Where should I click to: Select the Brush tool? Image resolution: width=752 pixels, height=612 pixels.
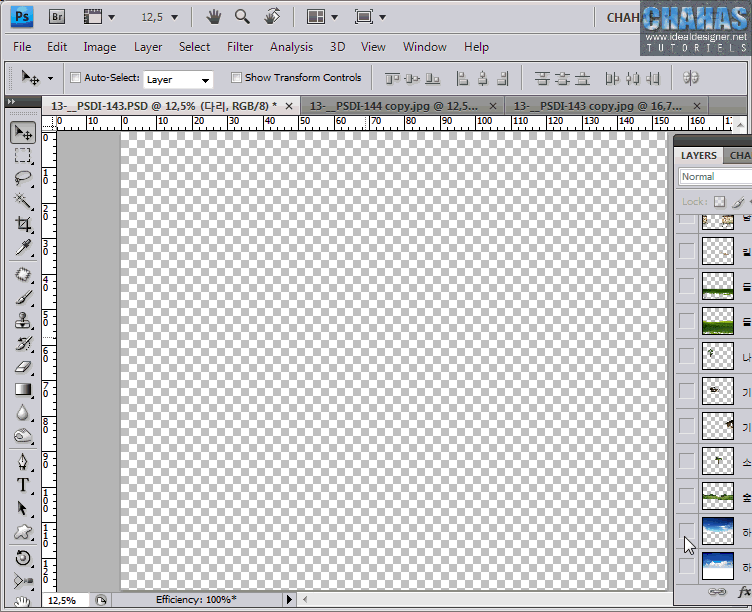tap(23, 297)
